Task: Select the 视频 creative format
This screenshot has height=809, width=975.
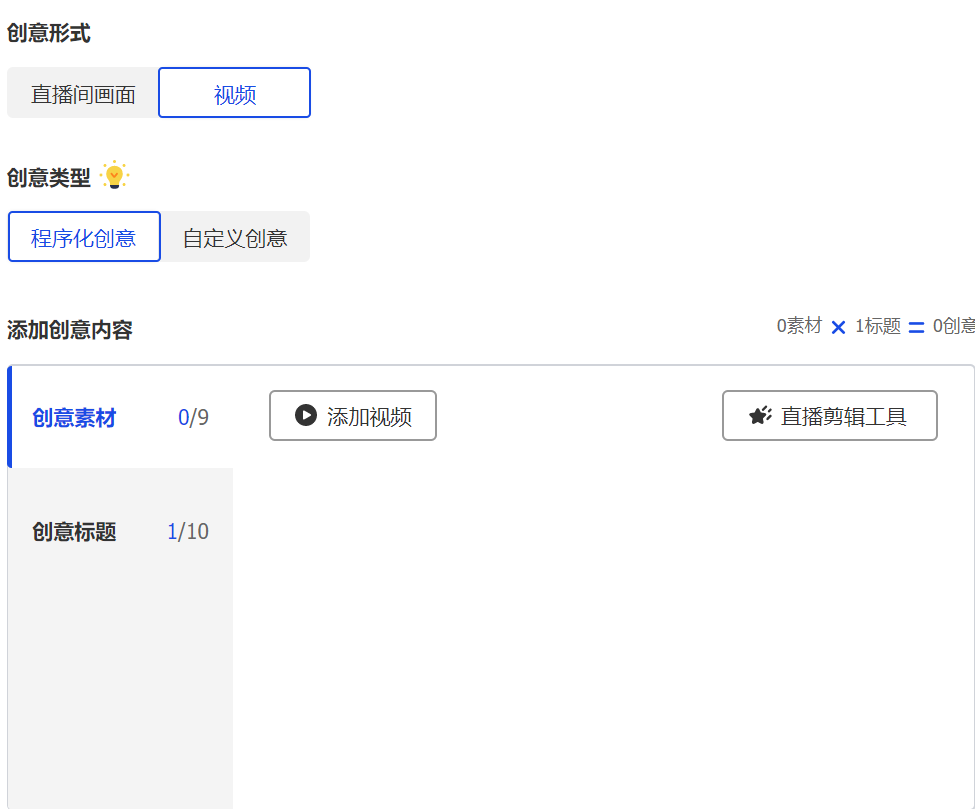Action: click(234, 93)
